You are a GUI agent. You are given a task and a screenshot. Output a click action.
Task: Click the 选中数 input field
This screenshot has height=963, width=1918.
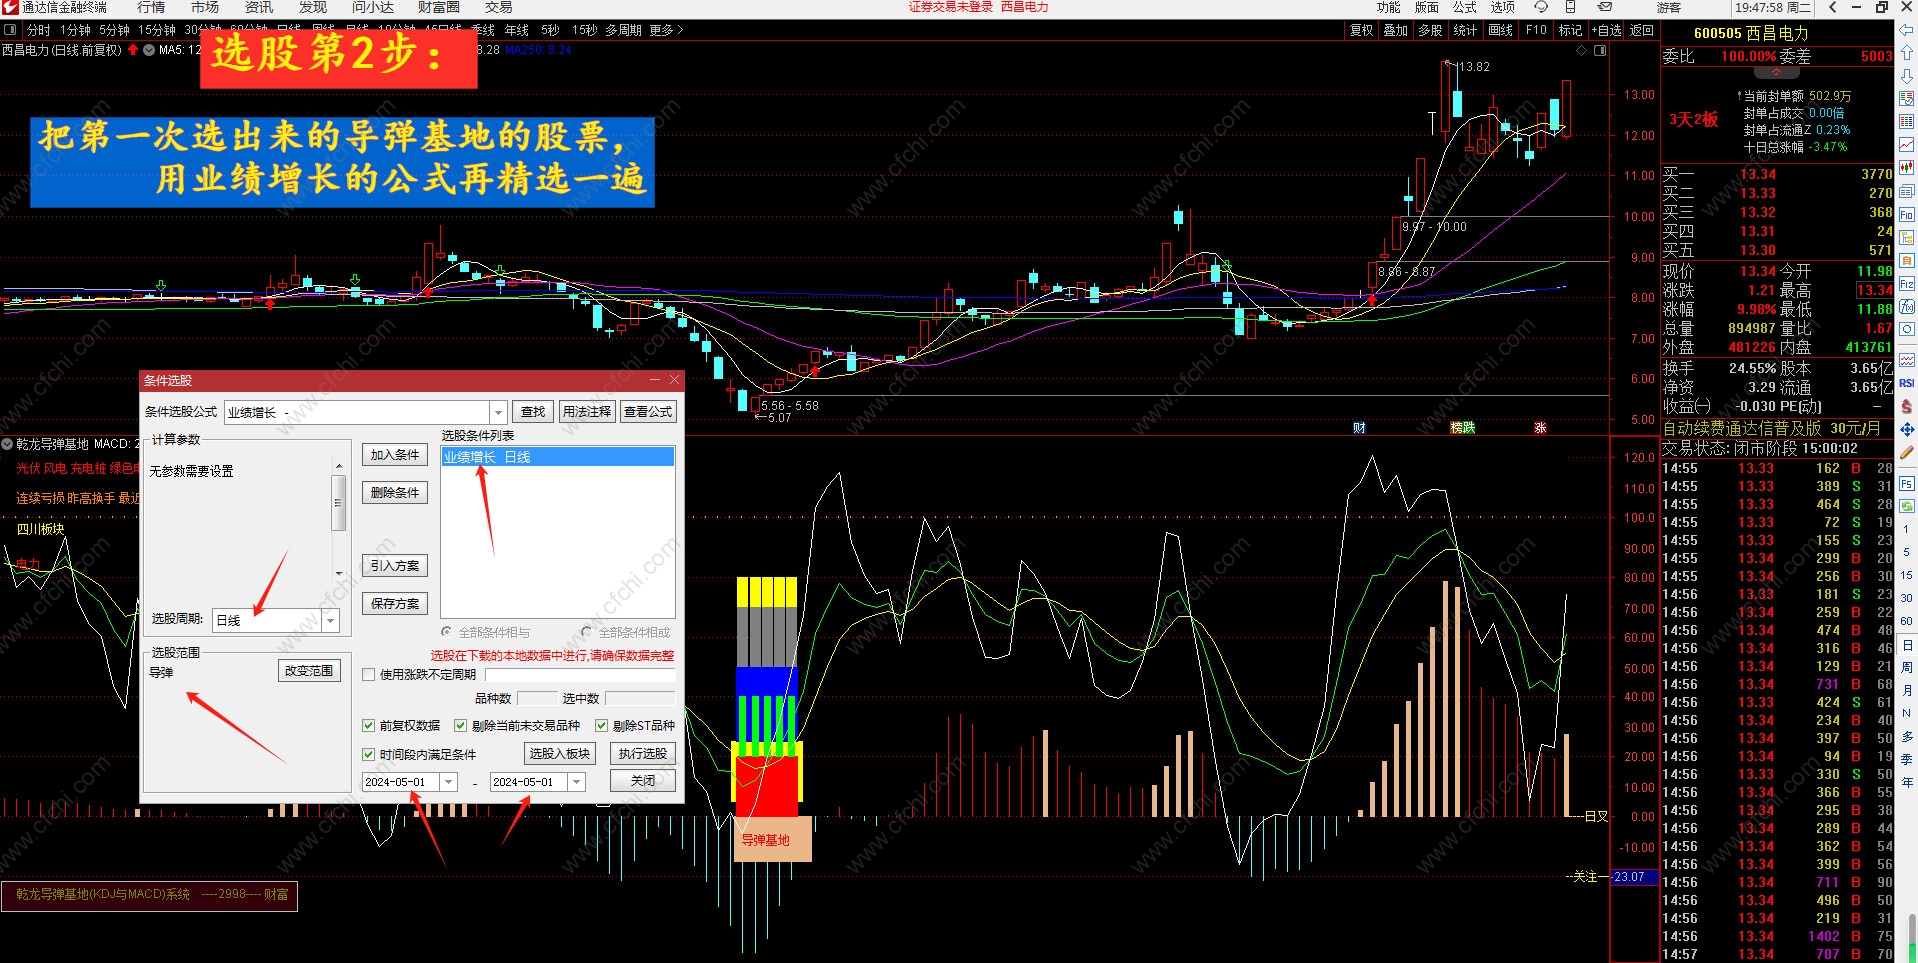click(640, 698)
